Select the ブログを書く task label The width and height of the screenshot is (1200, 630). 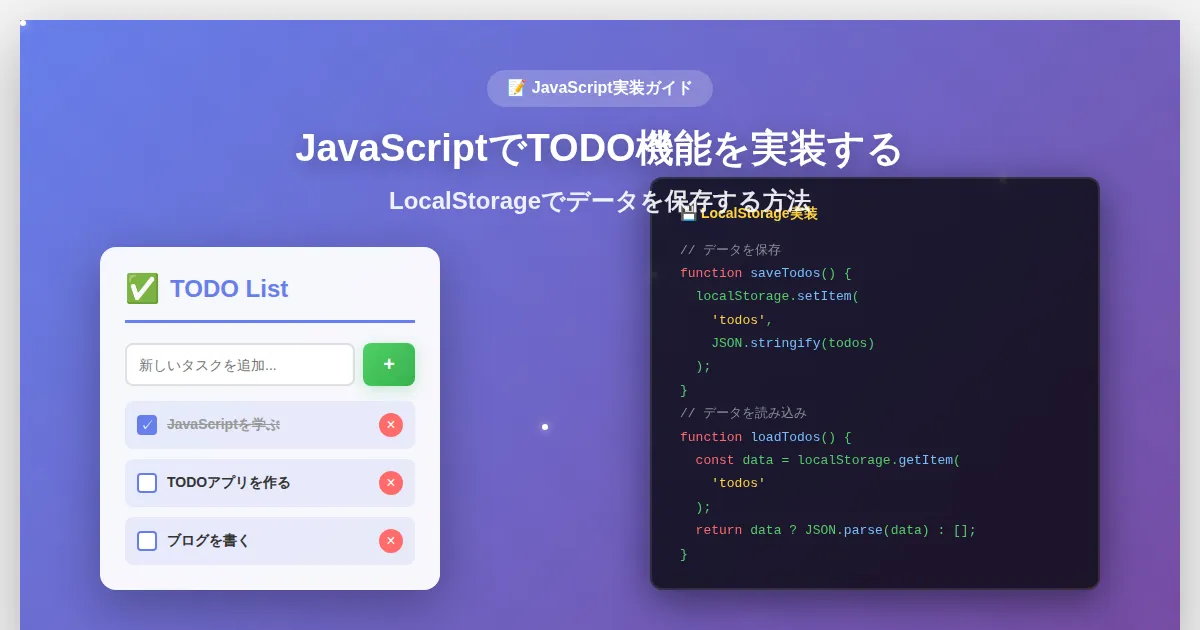208,541
